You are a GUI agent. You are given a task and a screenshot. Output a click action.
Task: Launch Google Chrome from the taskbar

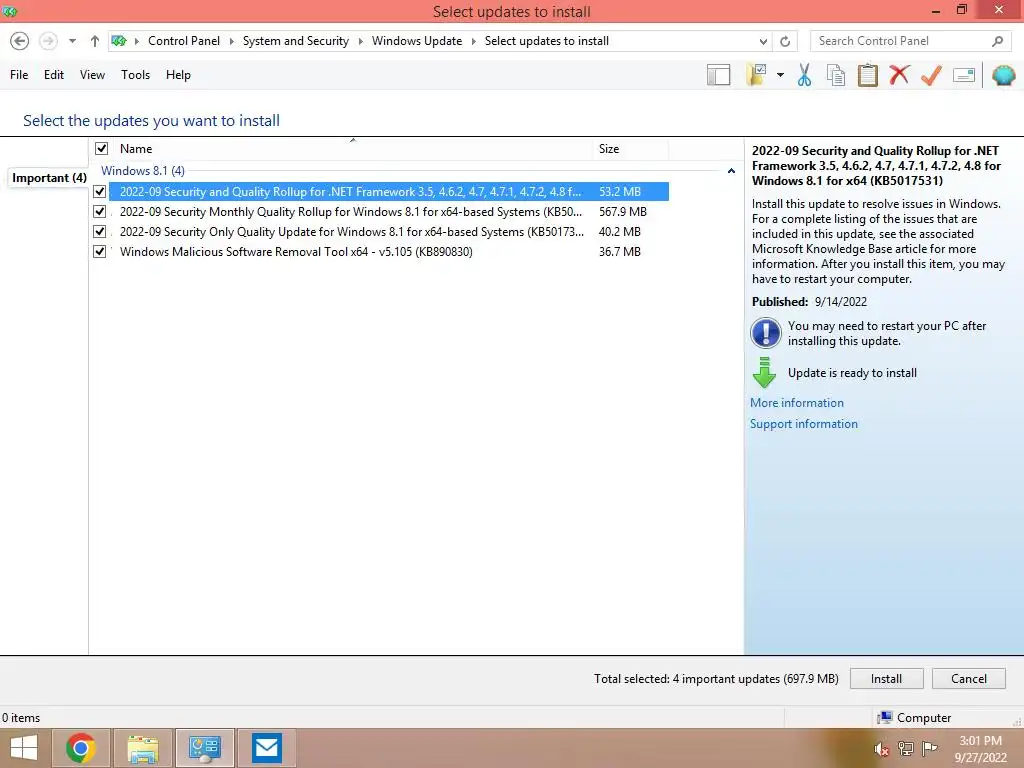(80, 748)
